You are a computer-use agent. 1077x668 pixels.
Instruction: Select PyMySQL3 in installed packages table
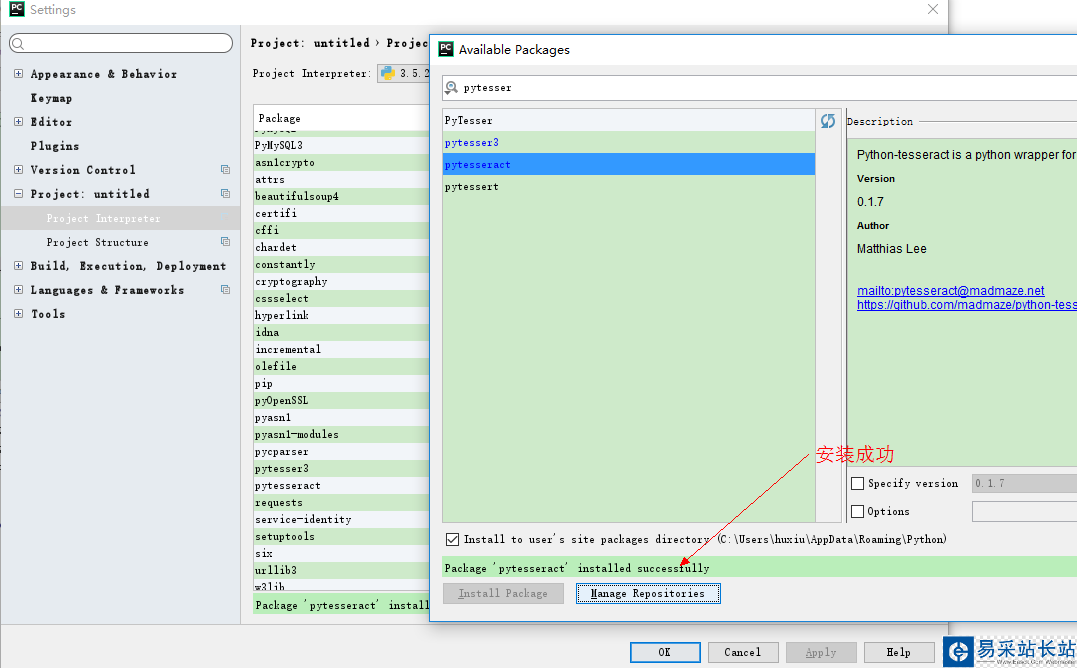point(341,146)
